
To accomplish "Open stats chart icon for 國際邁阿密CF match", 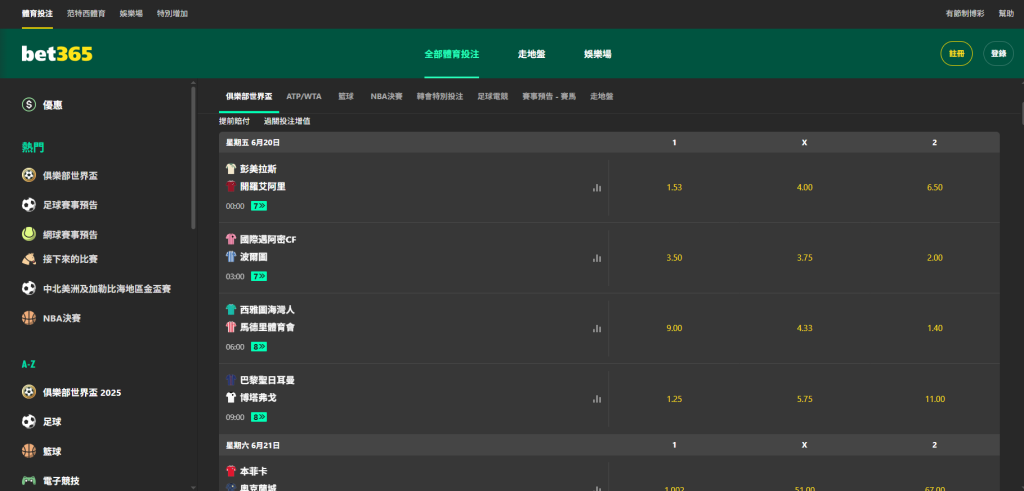I will (x=596, y=258).
